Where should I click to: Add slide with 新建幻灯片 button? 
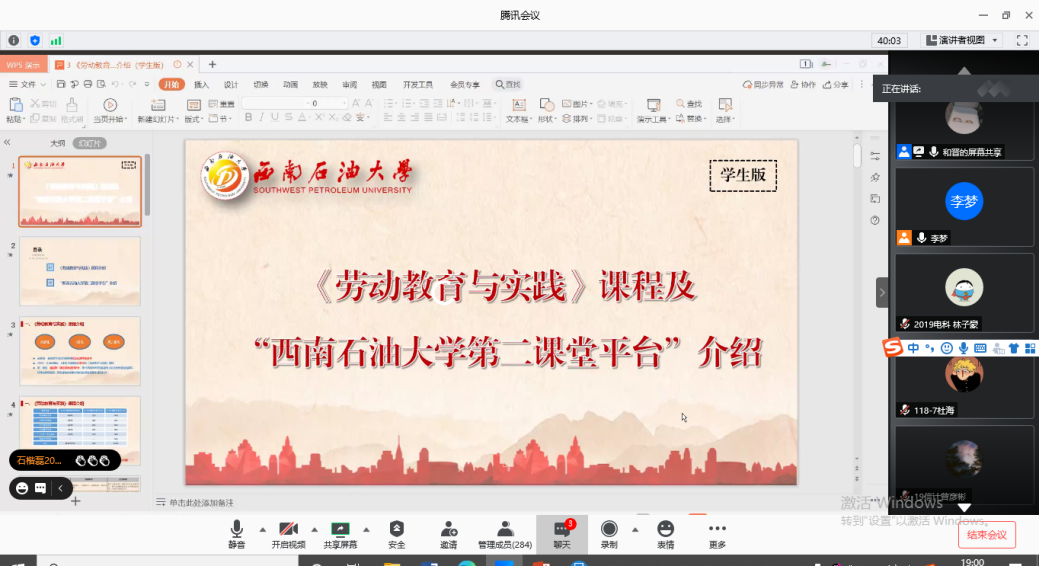158,111
